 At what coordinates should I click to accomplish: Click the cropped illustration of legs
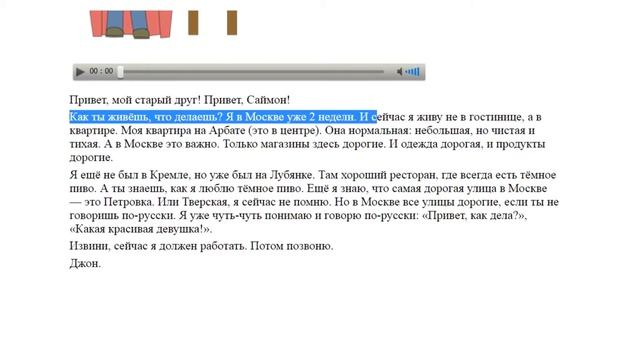click(131, 24)
